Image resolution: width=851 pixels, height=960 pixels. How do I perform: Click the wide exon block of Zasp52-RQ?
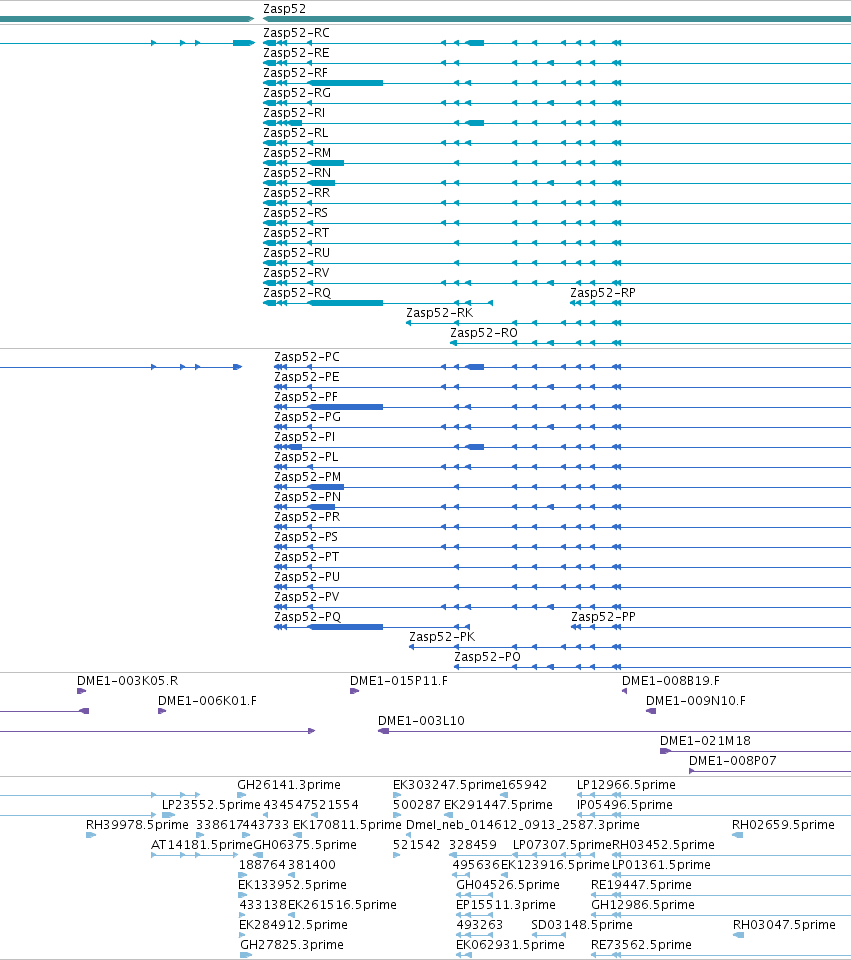point(347,303)
